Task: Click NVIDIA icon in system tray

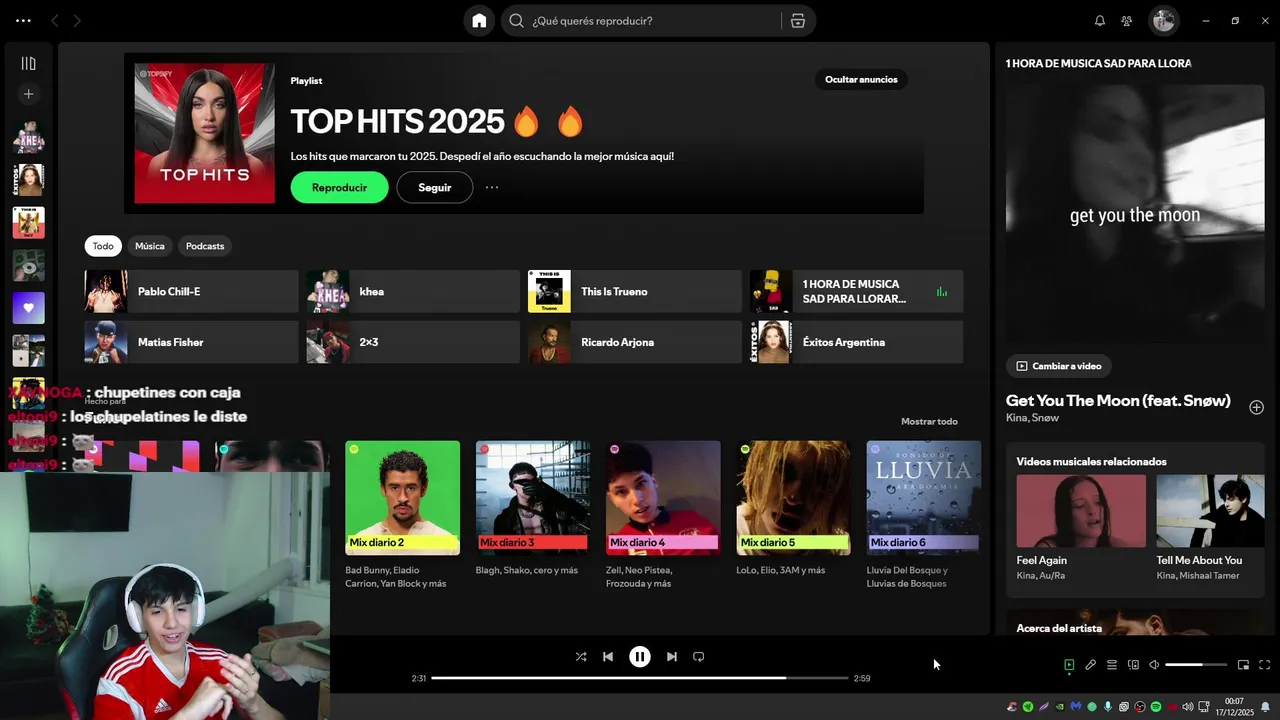Action: [1060, 707]
